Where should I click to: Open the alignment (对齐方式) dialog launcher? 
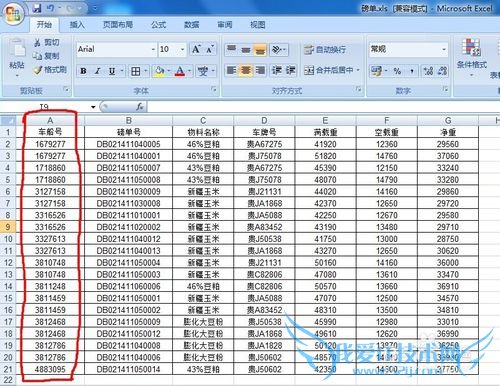(x=359, y=89)
